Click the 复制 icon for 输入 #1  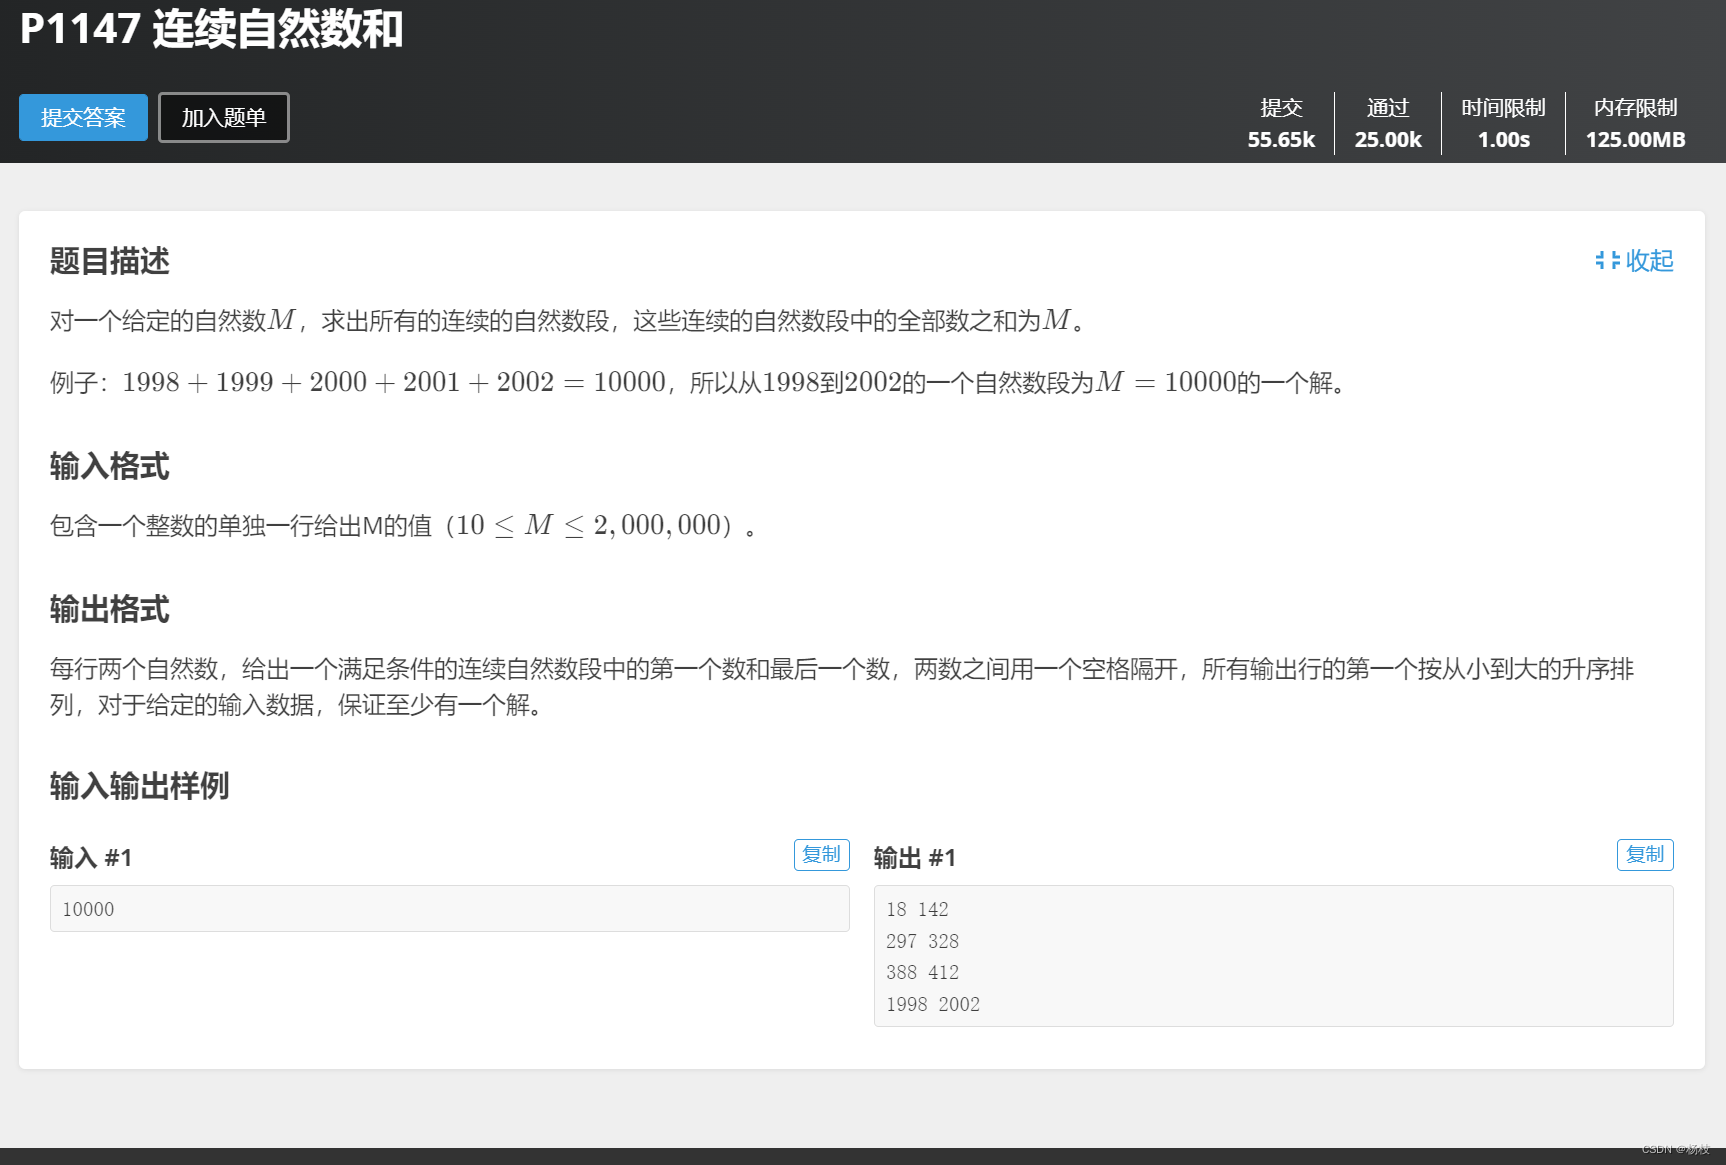pyautogui.click(x=820, y=855)
